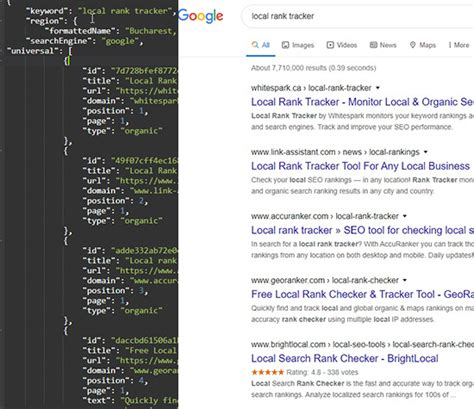
Task: Click the "domain": "www.link- line in JSON
Action: 130,191
